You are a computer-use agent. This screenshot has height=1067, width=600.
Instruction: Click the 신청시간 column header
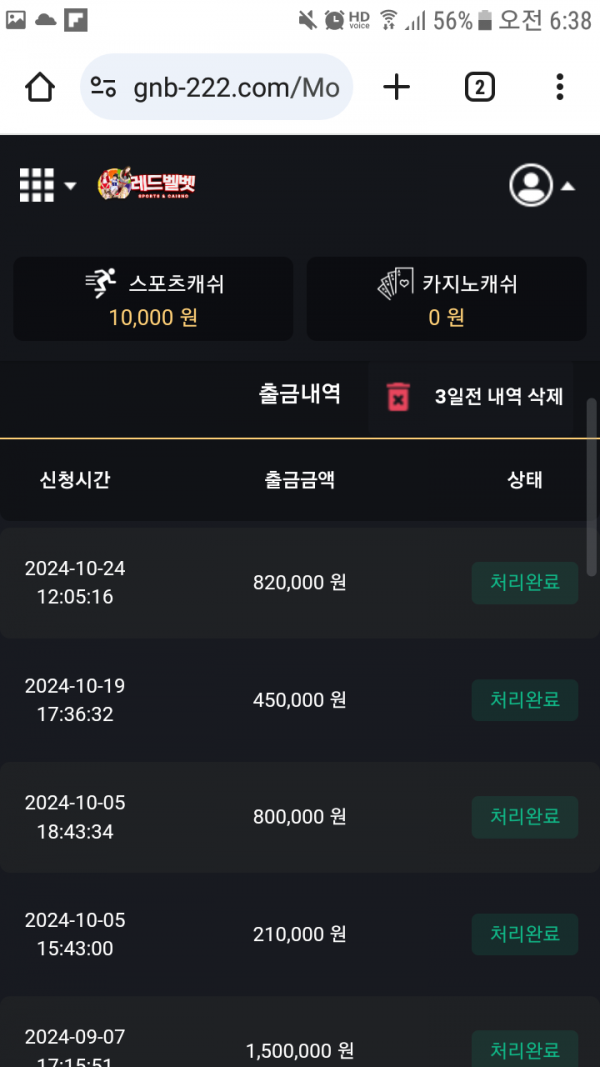point(75,480)
